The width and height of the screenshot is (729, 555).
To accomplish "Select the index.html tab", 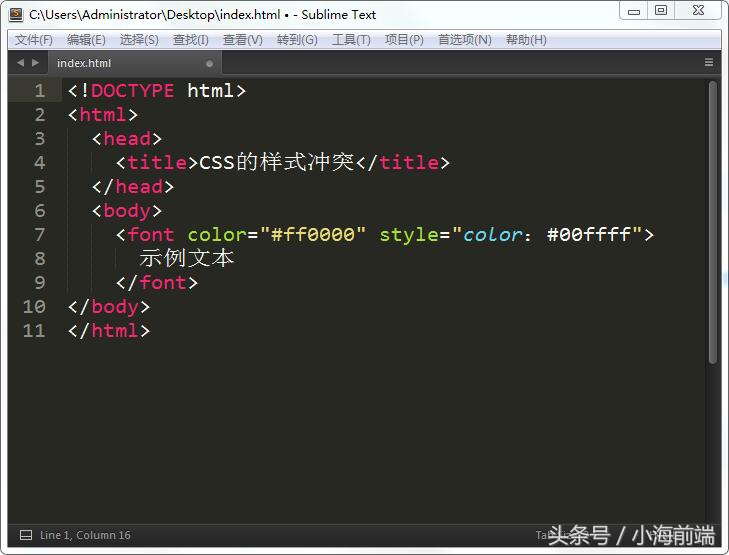I will pyautogui.click(x=134, y=63).
